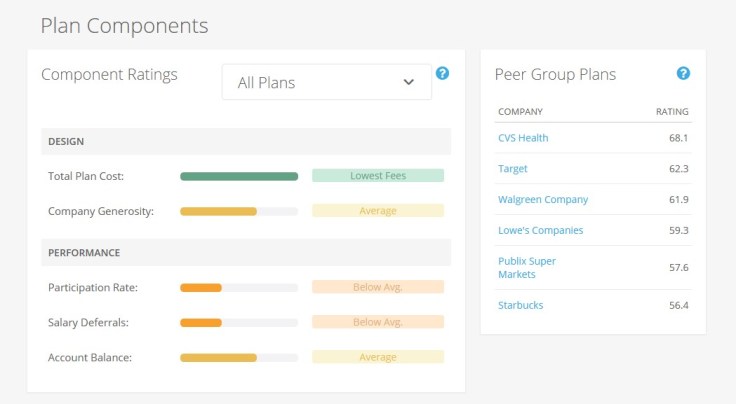Click the Below Avg. badge for Participation Rate
The width and height of the screenshot is (736, 404).
pos(378,287)
